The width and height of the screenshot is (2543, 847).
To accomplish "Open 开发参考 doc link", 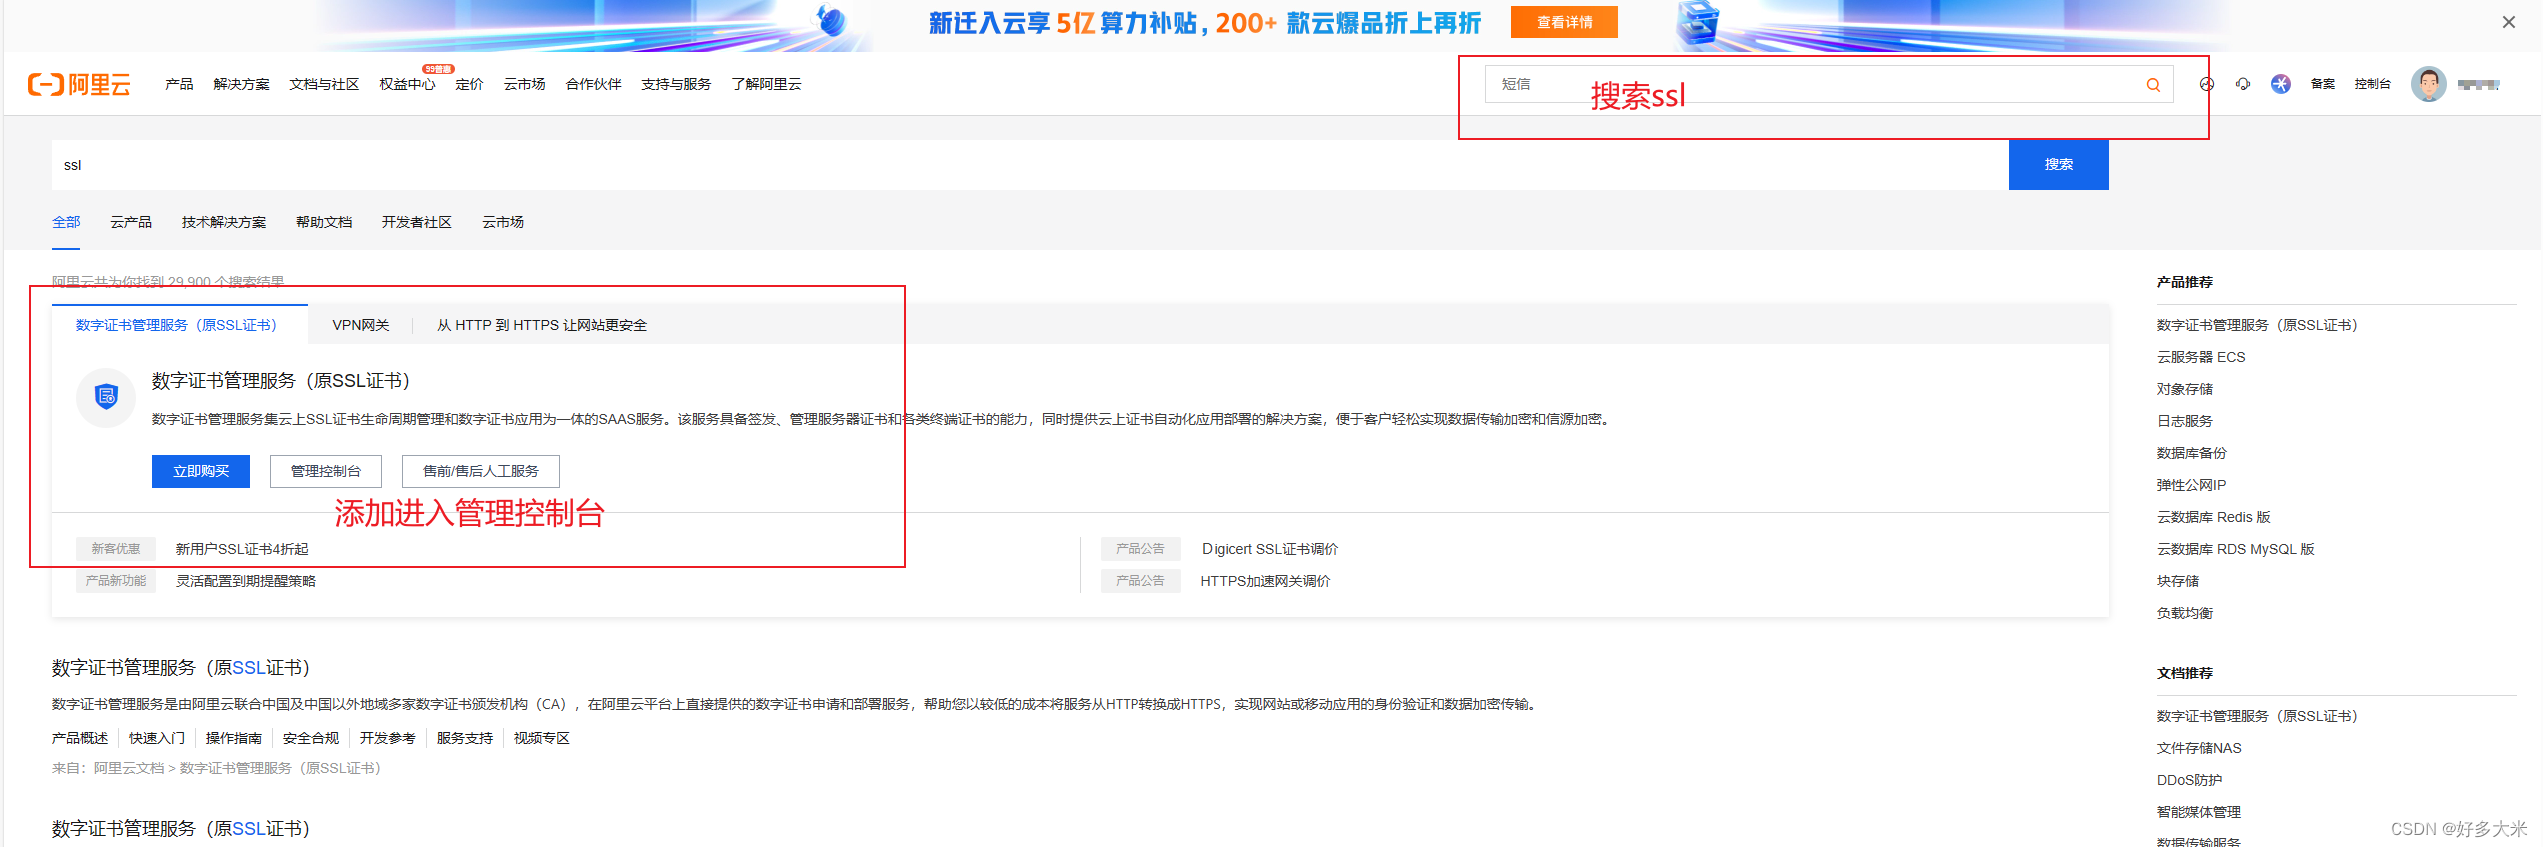I will (388, 738).
